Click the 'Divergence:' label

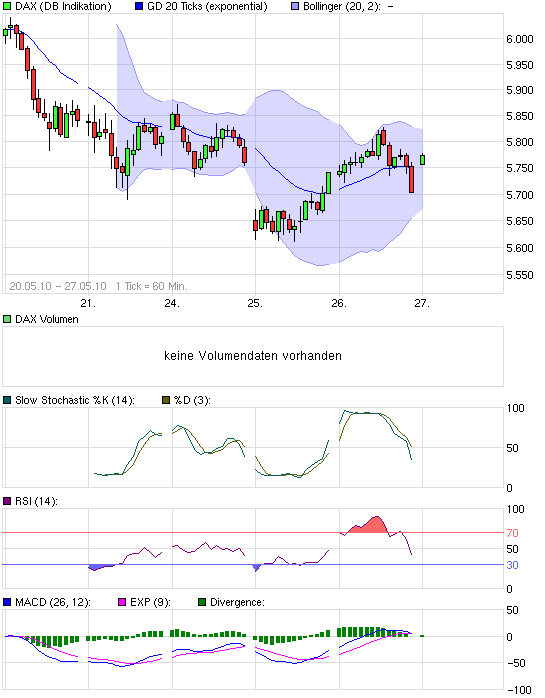pos(237,602)
